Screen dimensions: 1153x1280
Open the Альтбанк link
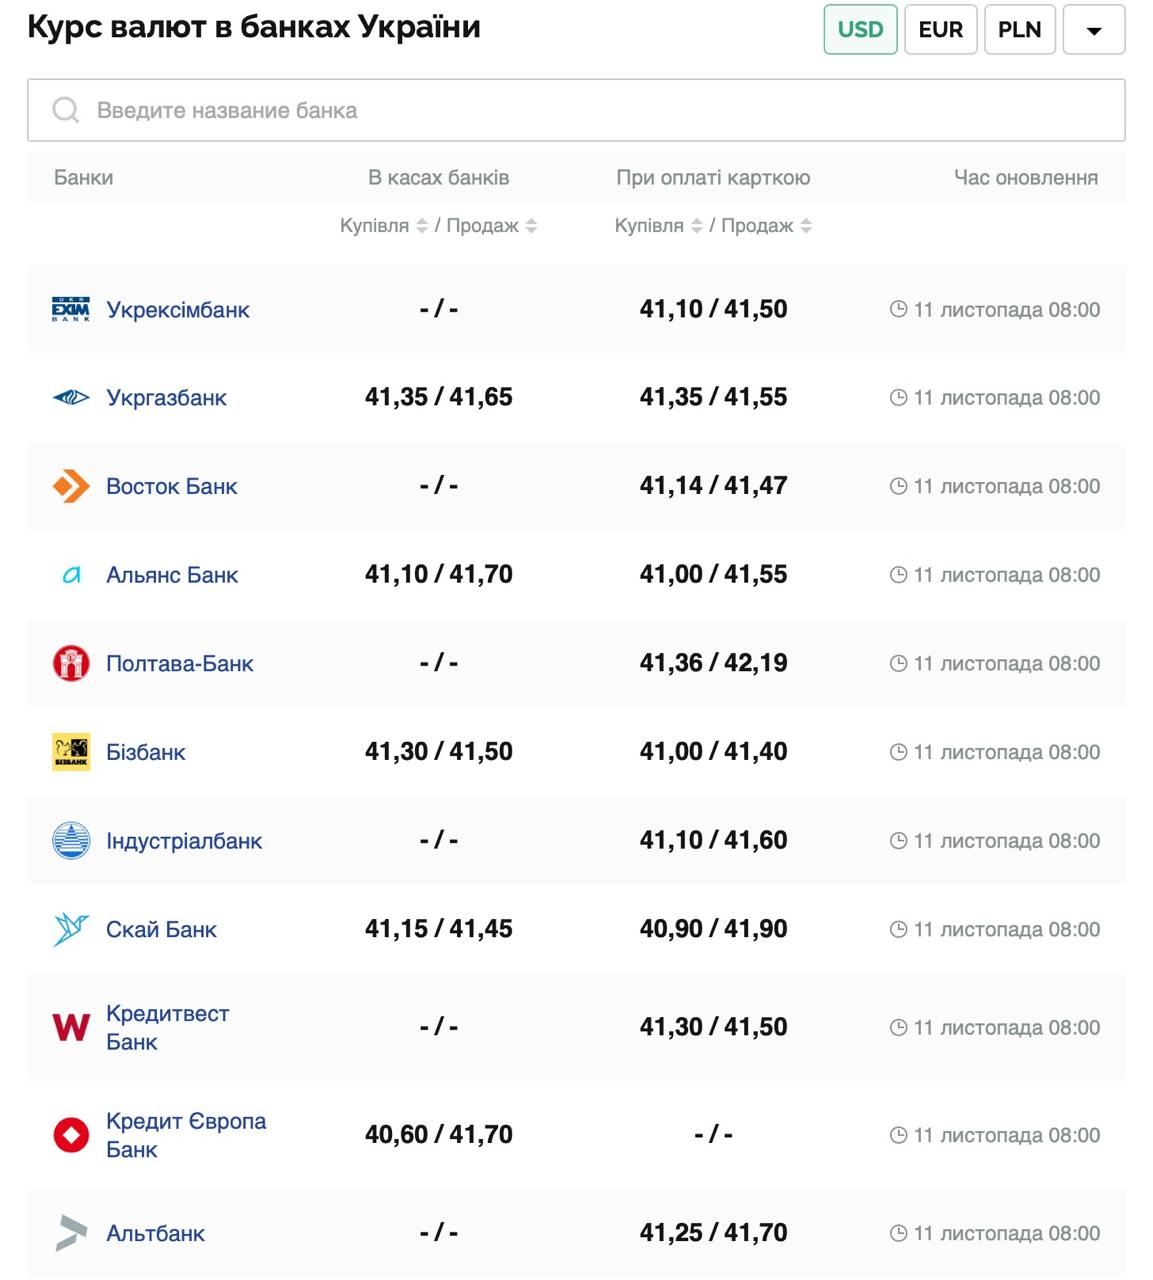[x=155, y=1233]
